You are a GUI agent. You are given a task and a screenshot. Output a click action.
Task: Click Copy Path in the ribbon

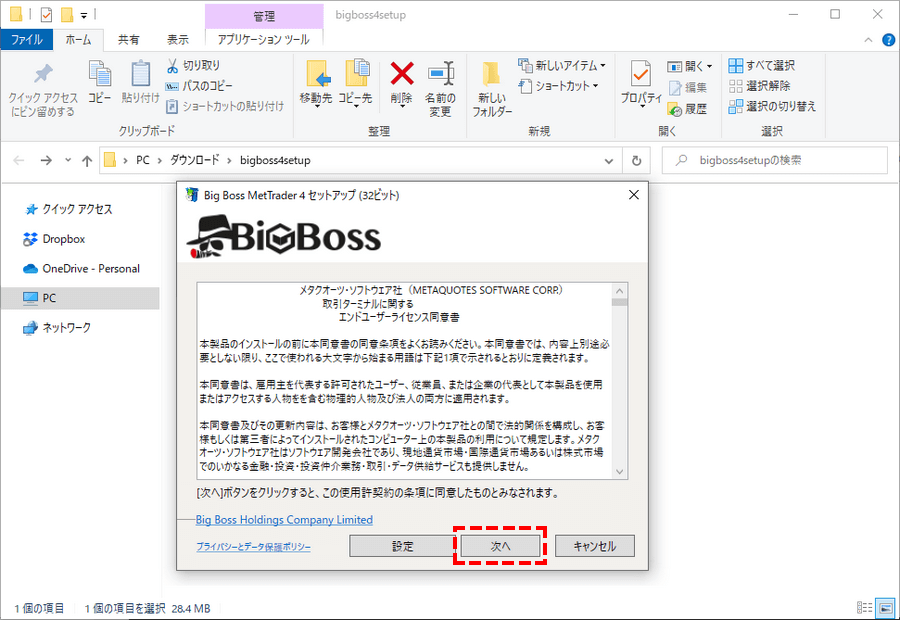pos(199,86)
